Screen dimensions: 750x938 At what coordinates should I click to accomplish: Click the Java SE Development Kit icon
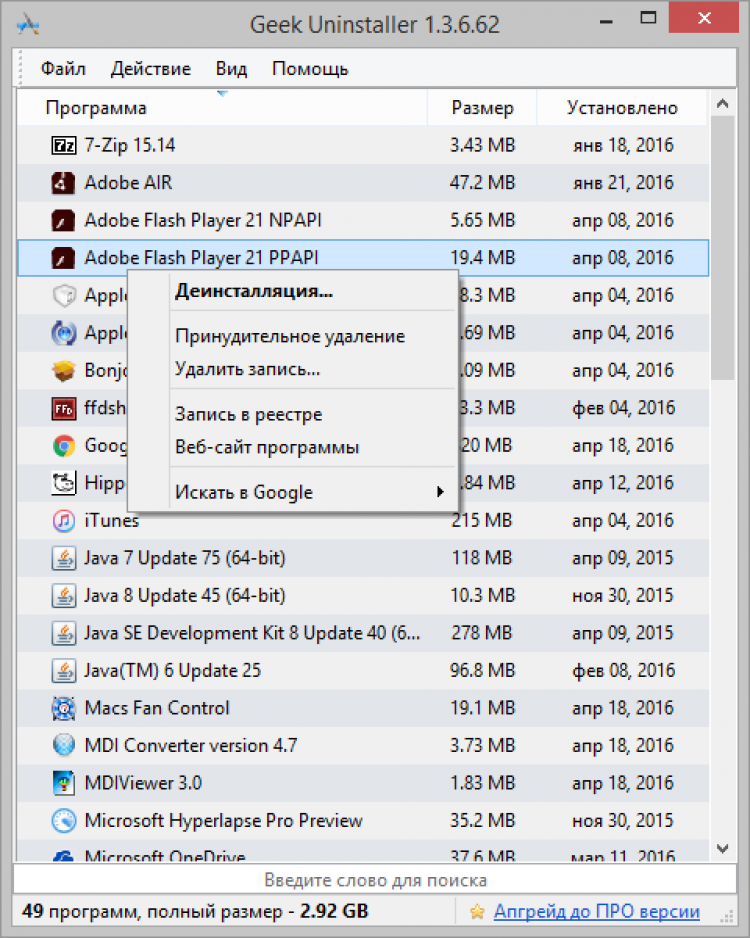63,634
